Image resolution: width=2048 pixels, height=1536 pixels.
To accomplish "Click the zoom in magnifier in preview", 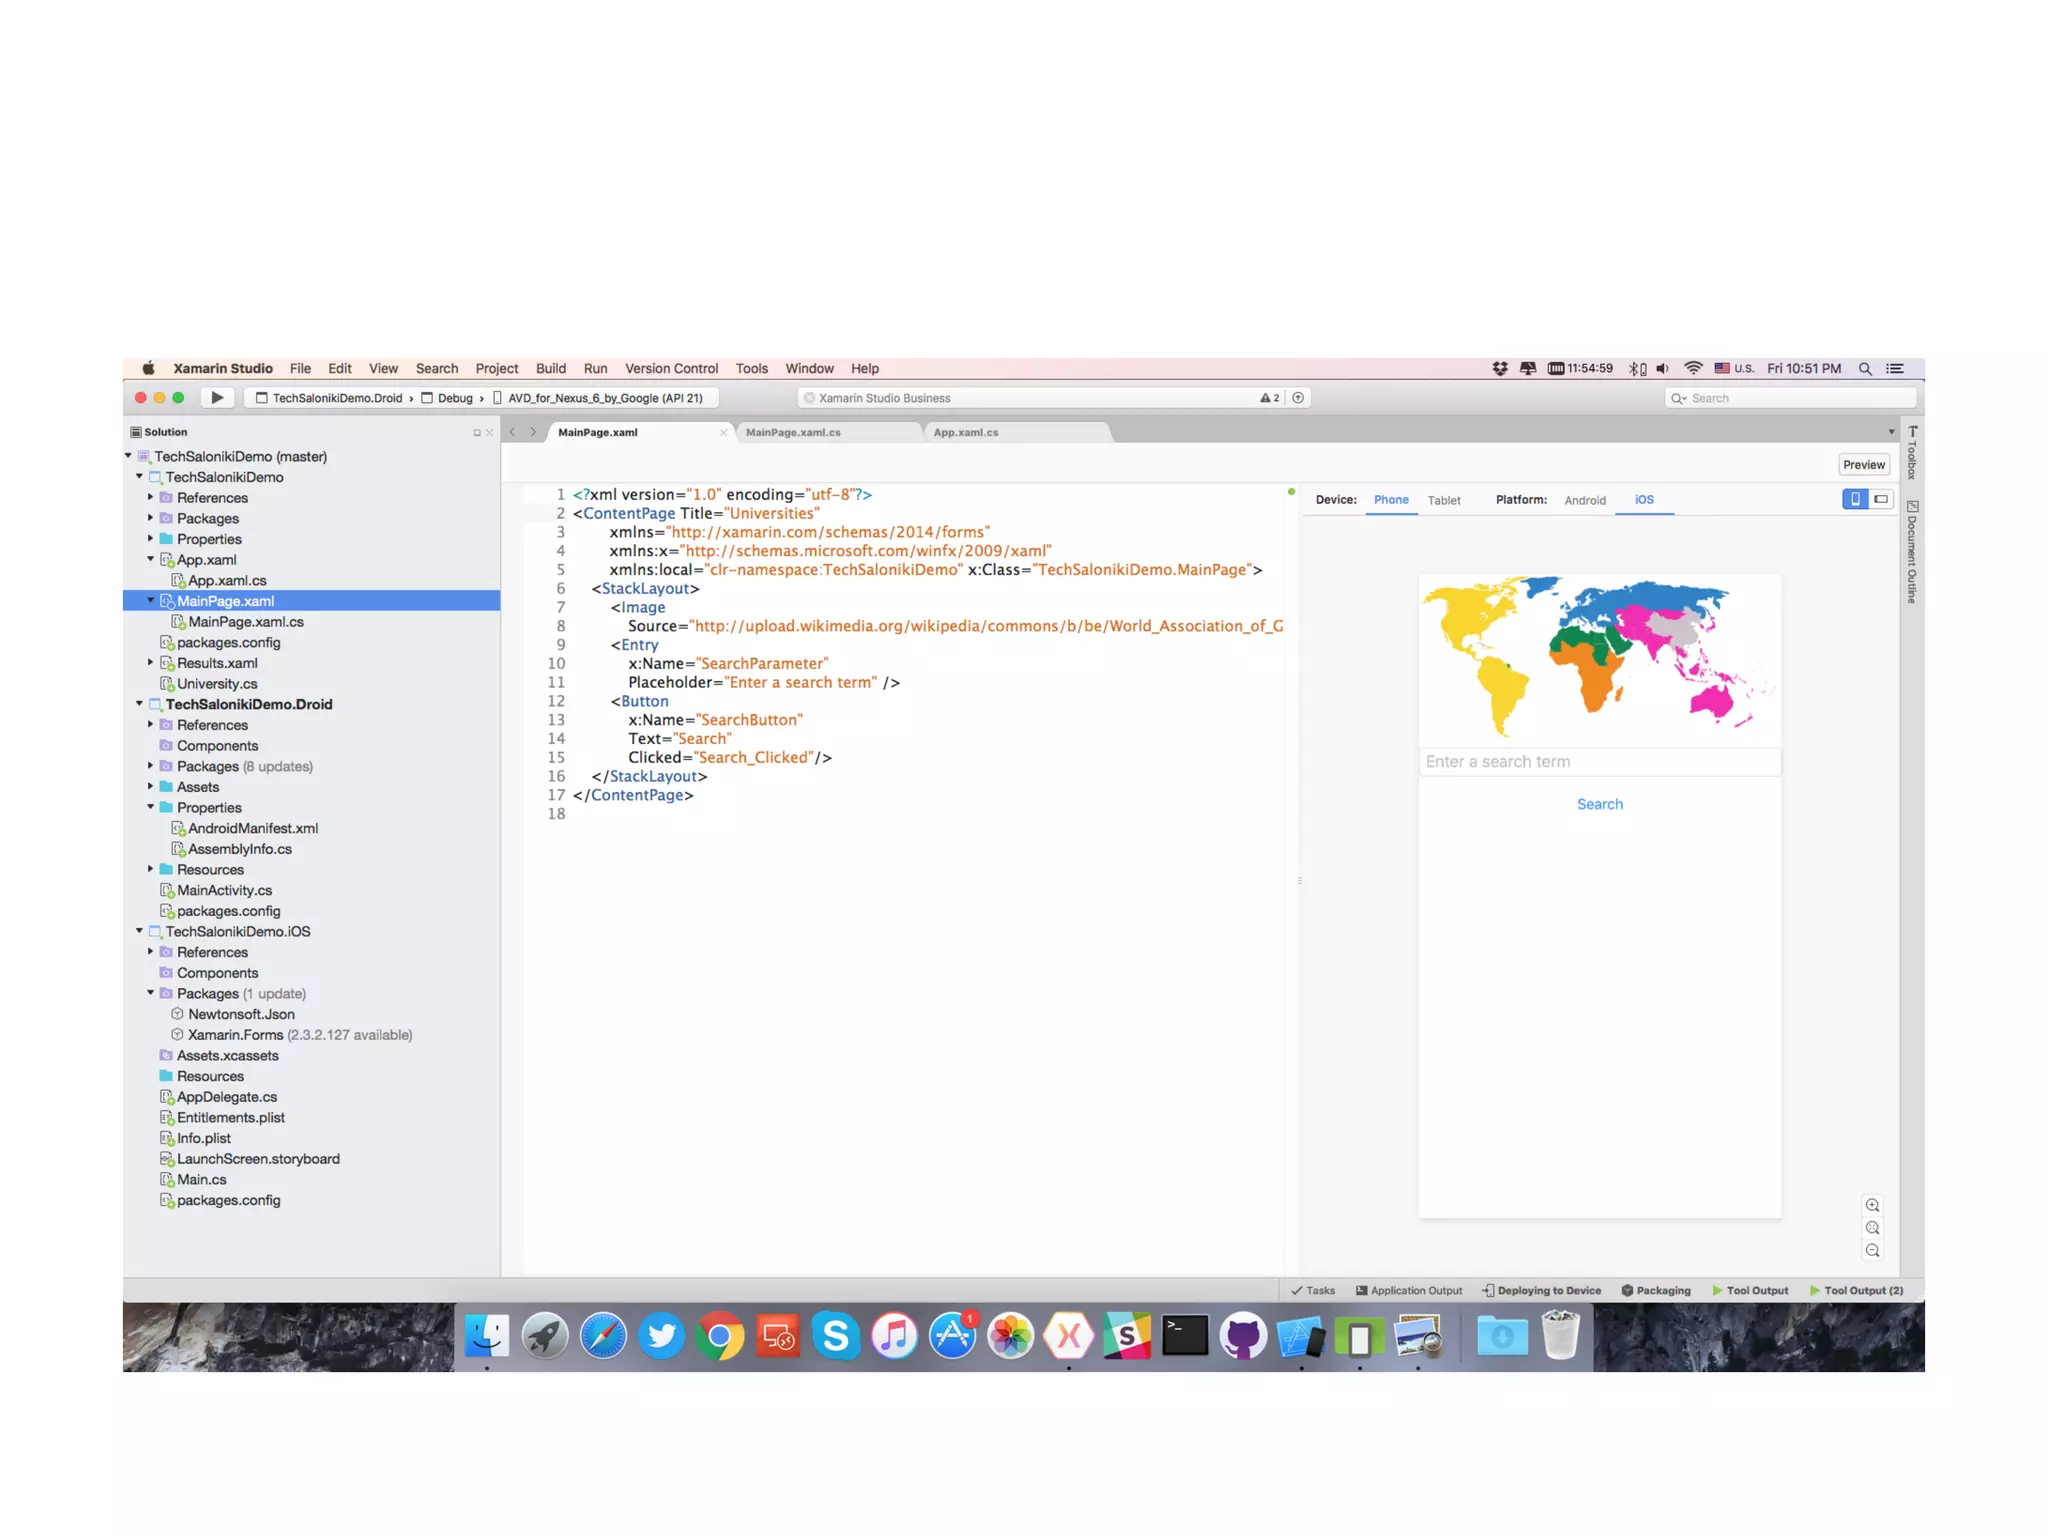I will click(1872, 1205).
